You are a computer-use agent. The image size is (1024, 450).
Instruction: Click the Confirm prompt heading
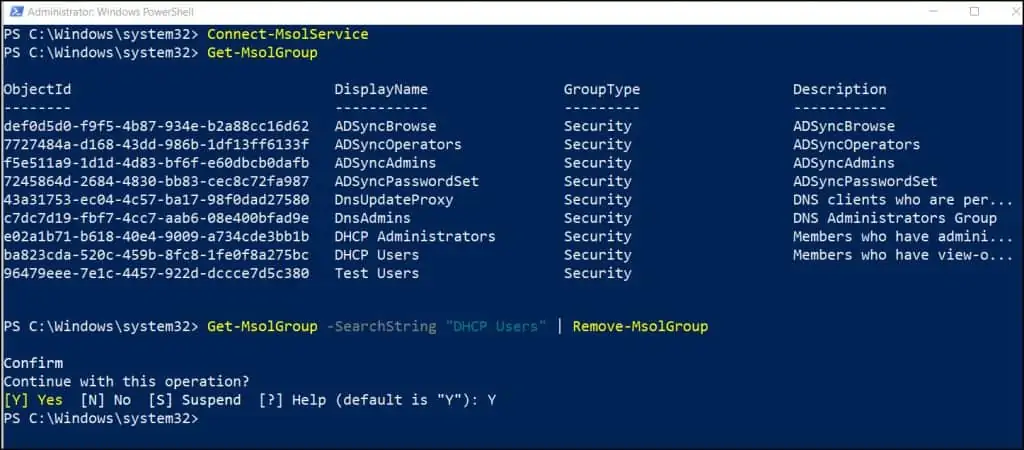point(33,363)
